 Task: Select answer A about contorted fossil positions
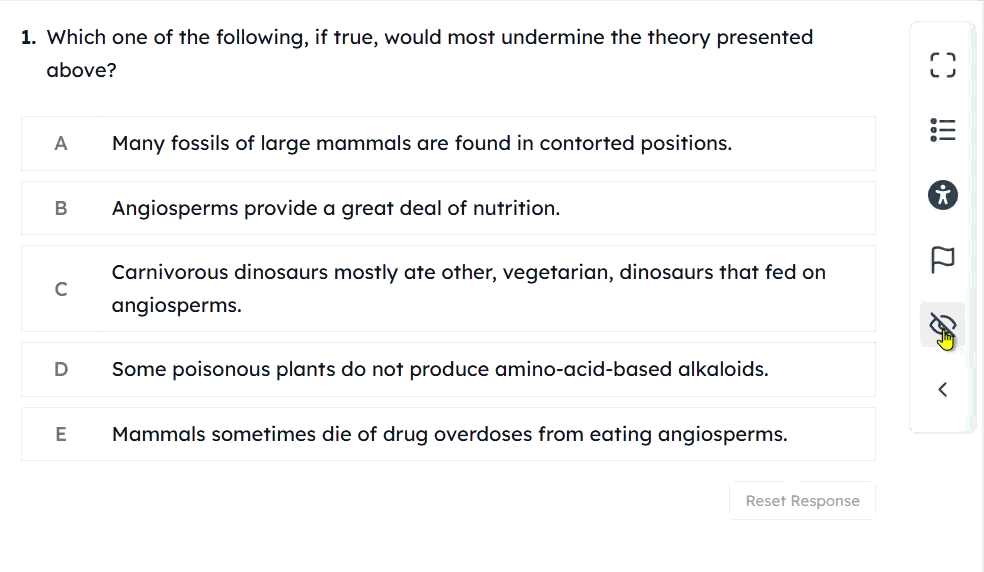pyautogui.click(x=448, y=143)
